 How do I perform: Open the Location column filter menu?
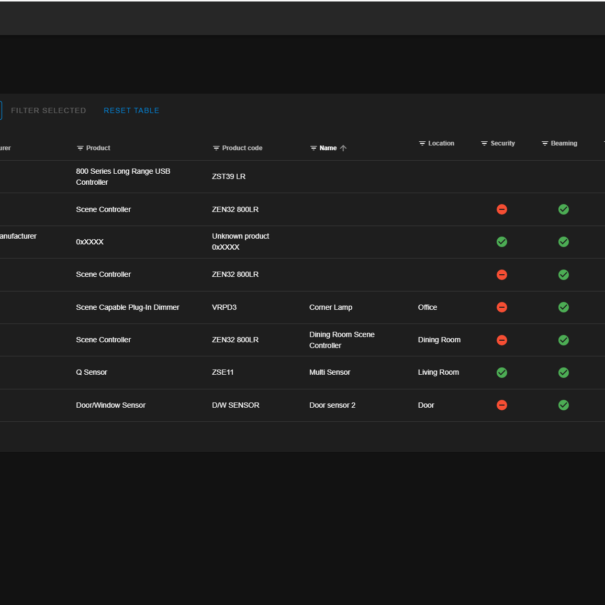[x=422, y=144]
